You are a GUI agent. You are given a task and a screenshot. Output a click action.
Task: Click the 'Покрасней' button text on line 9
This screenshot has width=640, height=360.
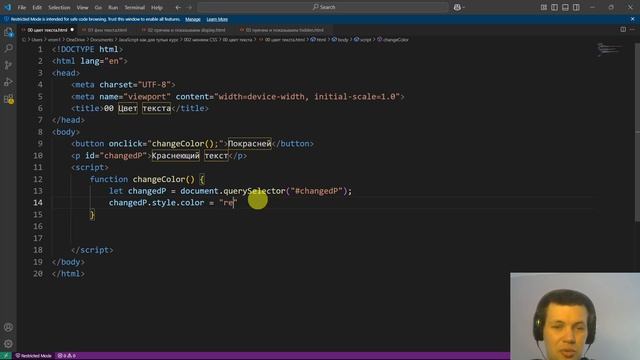coord(249,144)
